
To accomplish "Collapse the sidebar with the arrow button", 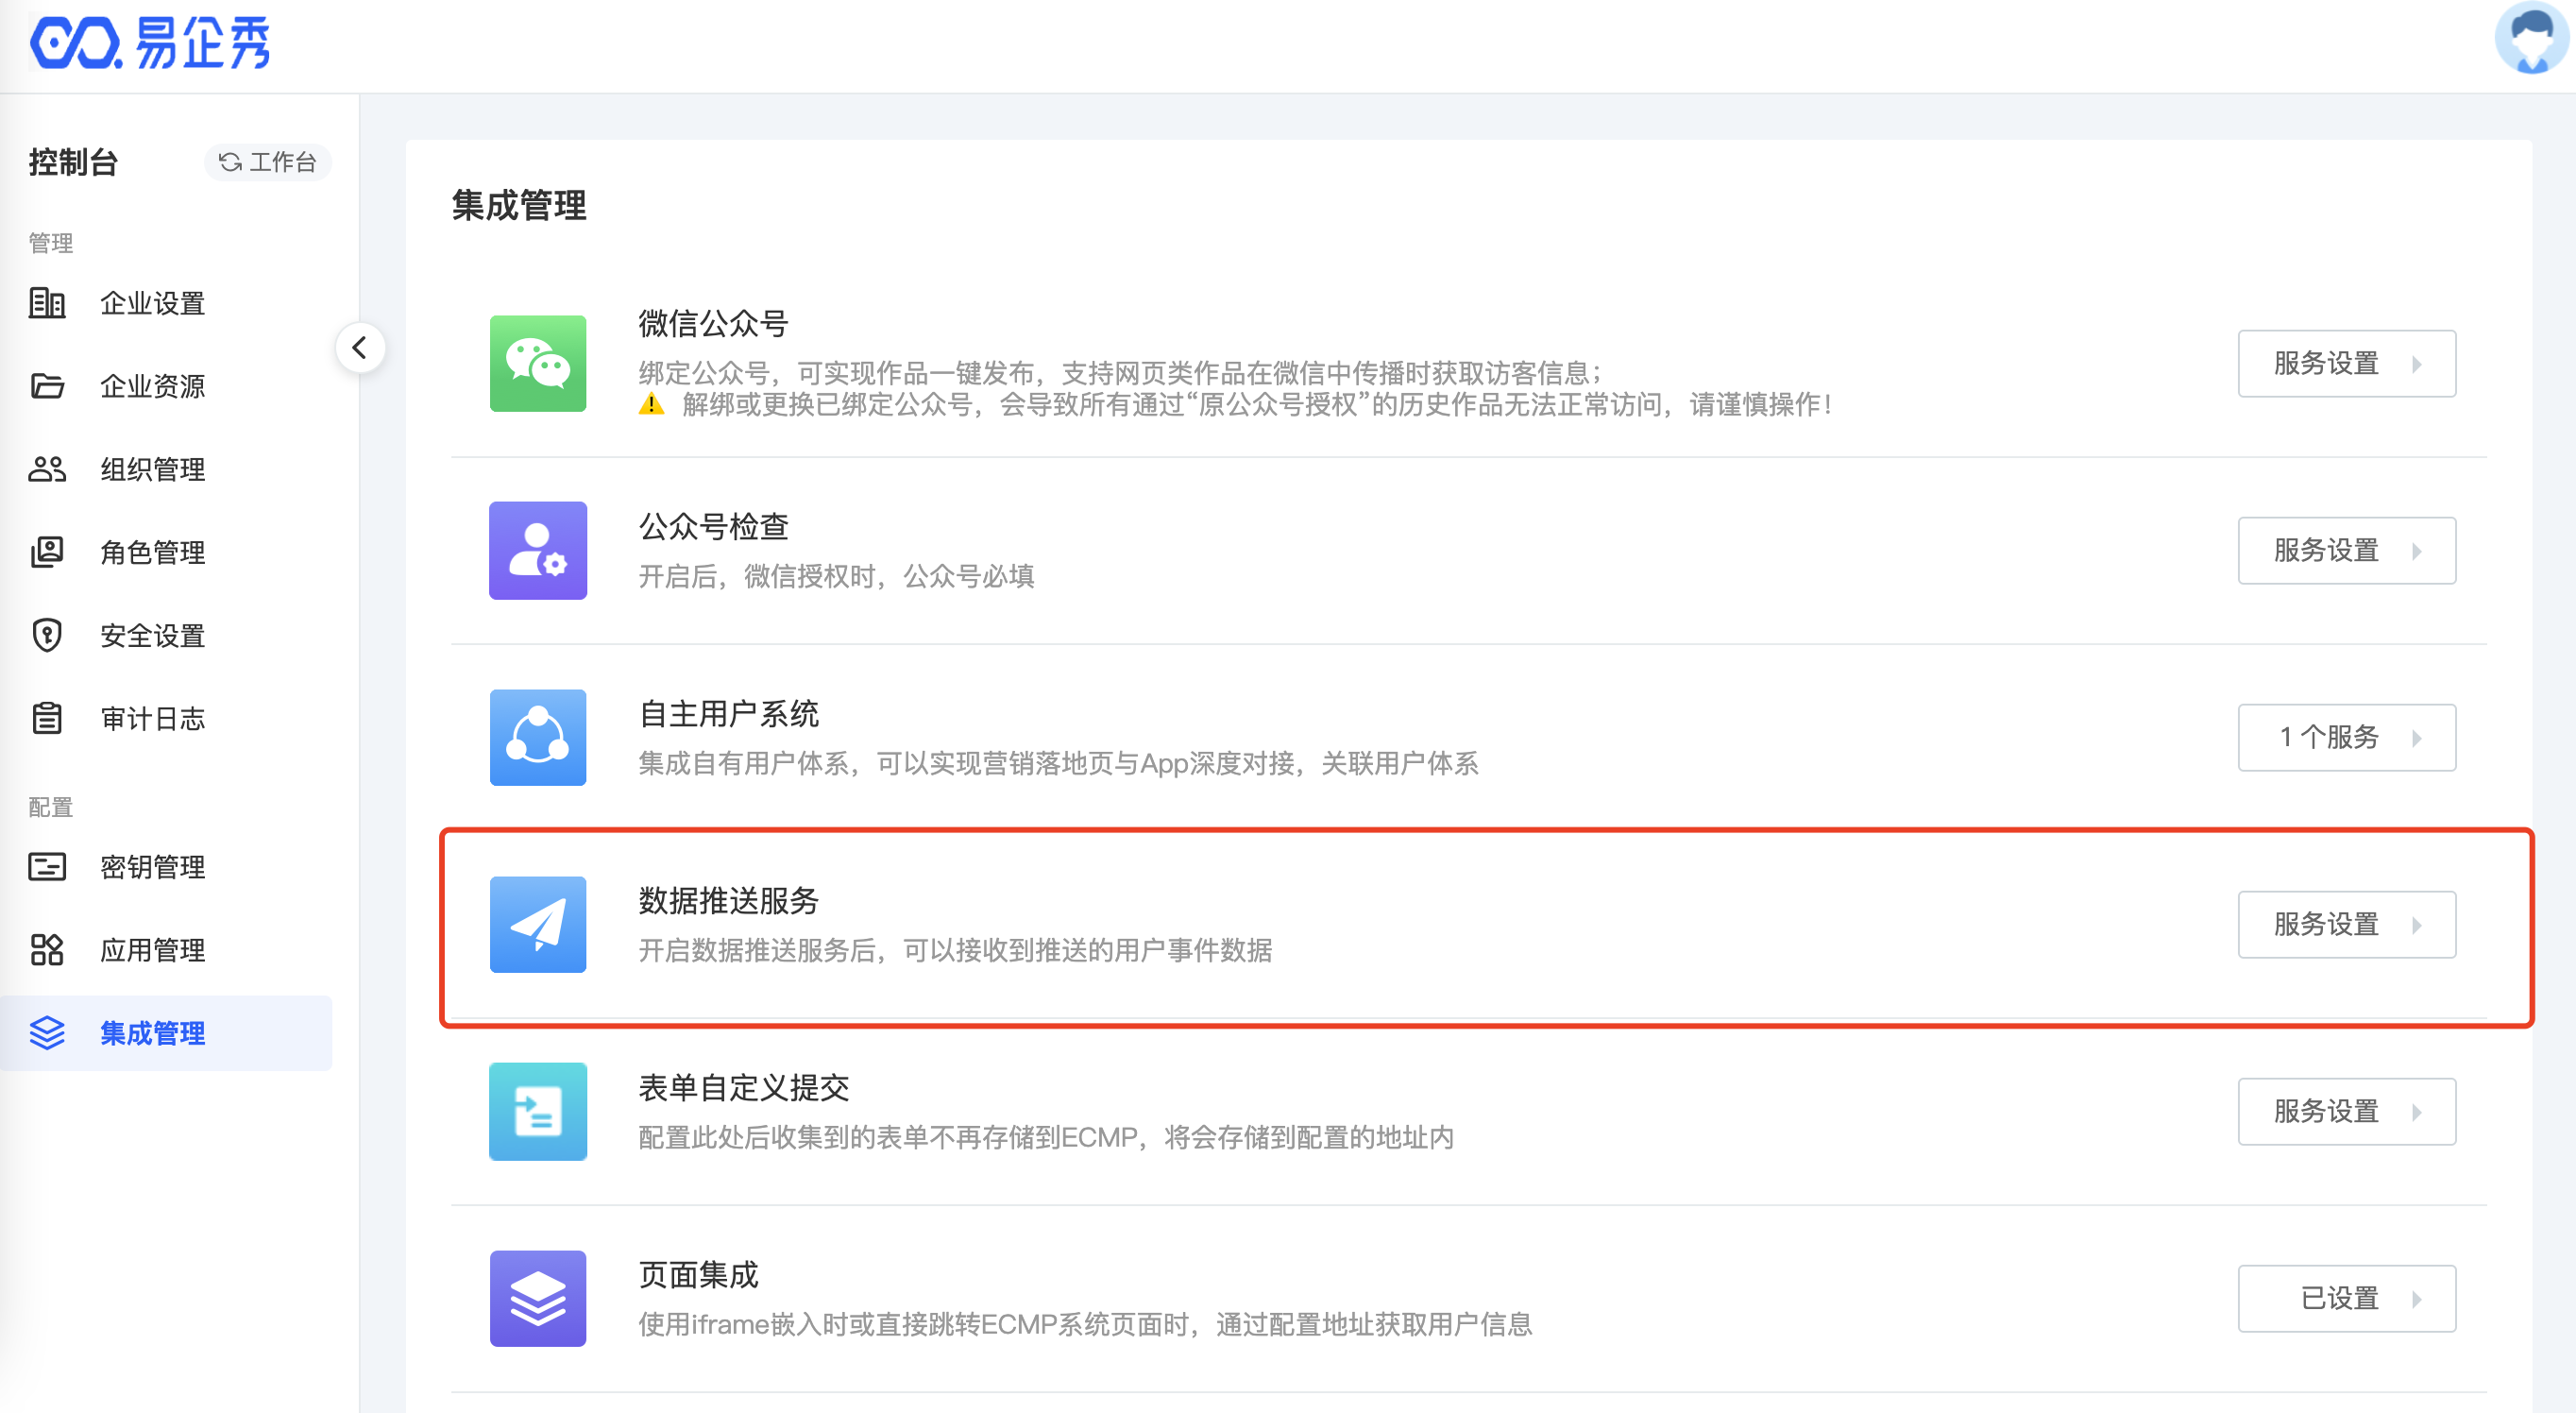I will tap(360, 348).
